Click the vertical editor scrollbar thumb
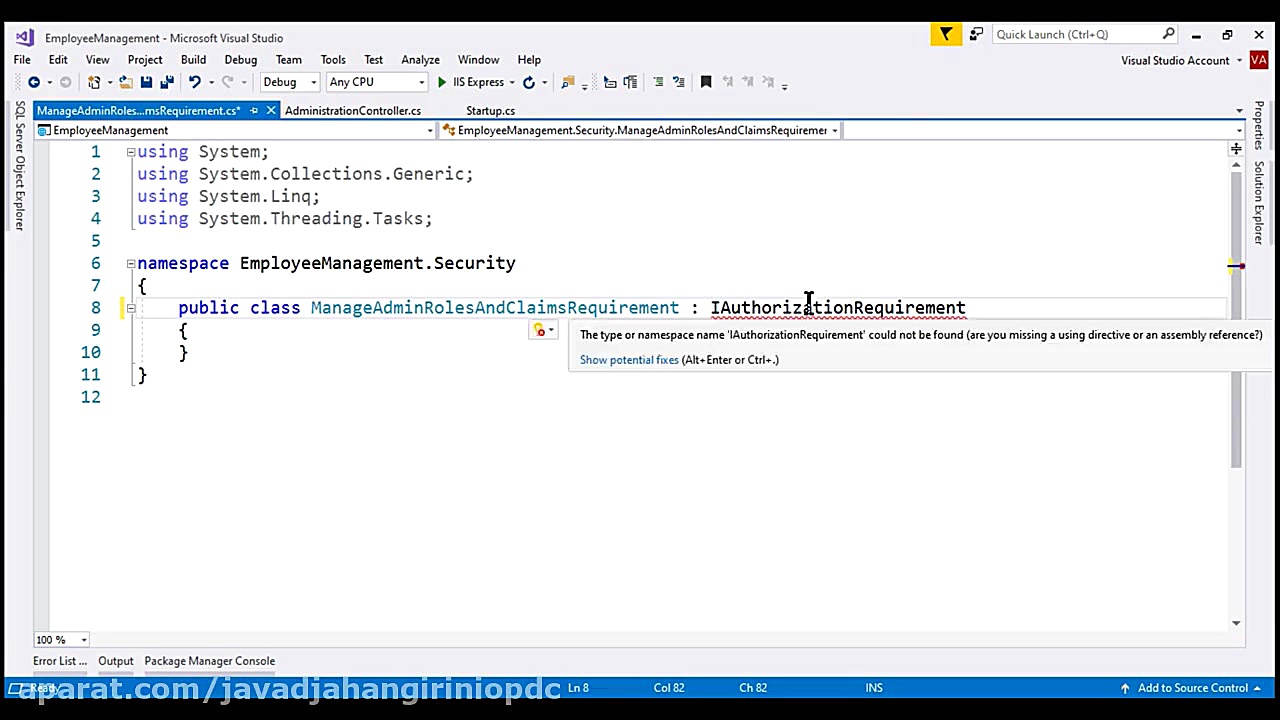 (x=1236, y=318)
